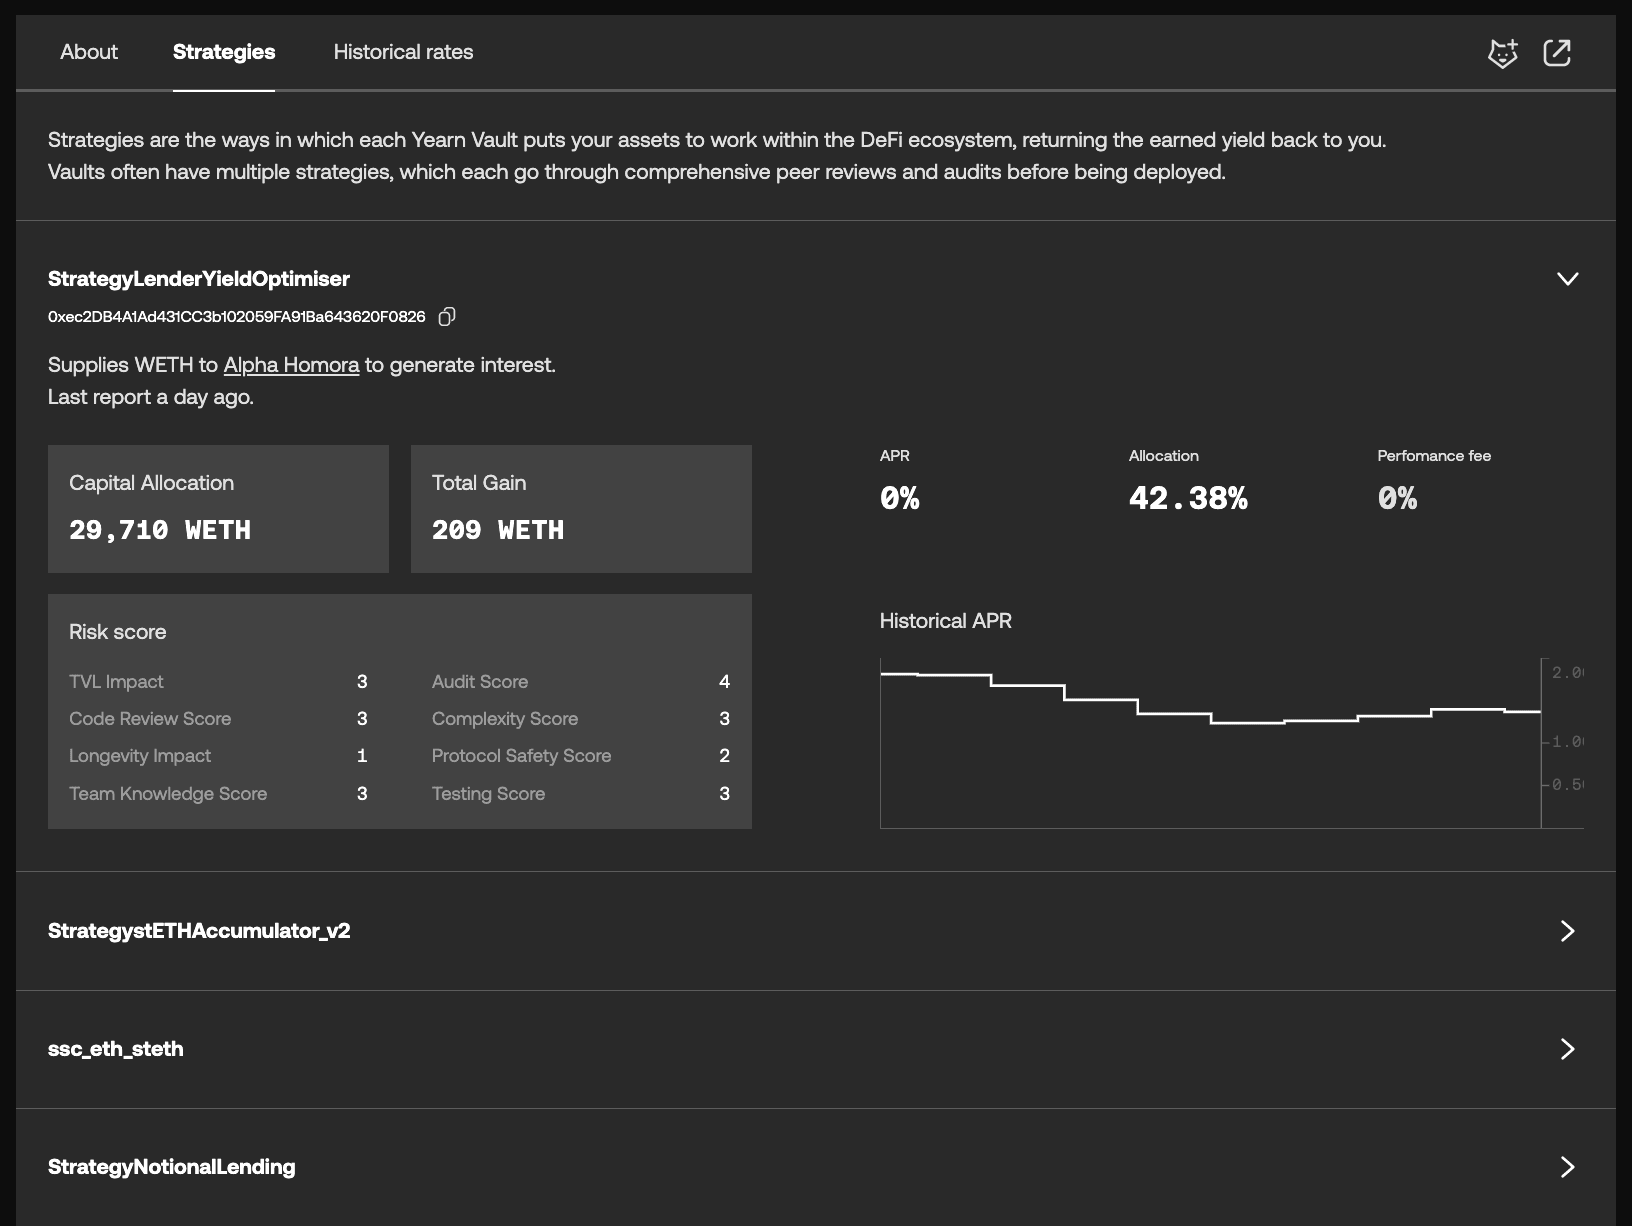Click the StrategyLenderYieldOptimiser title
This screenshot has height=1226, width=1632.
[x=199, y=279]
